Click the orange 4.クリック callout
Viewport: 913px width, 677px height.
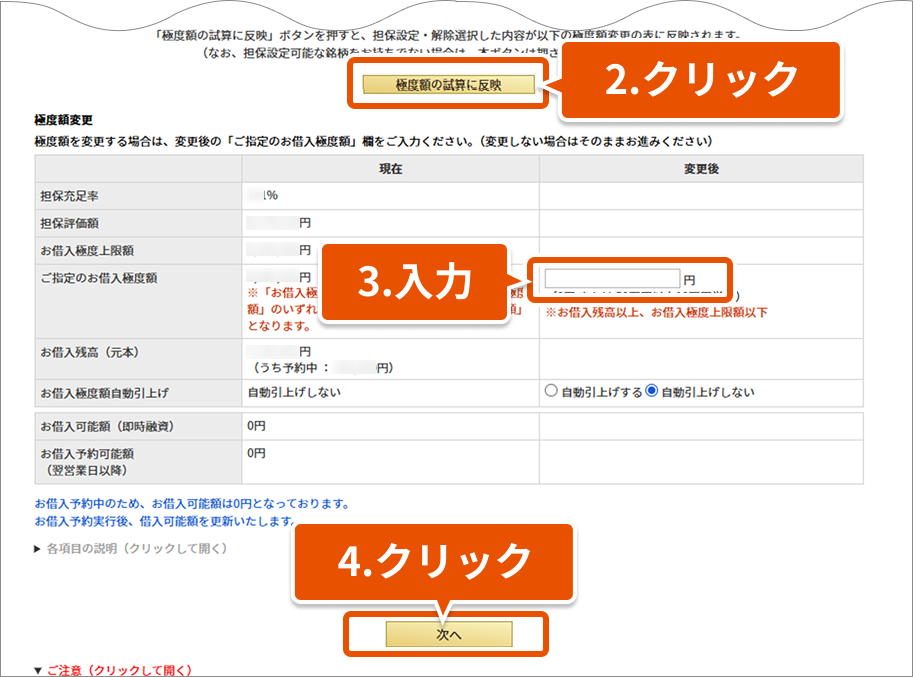point(433,561)
